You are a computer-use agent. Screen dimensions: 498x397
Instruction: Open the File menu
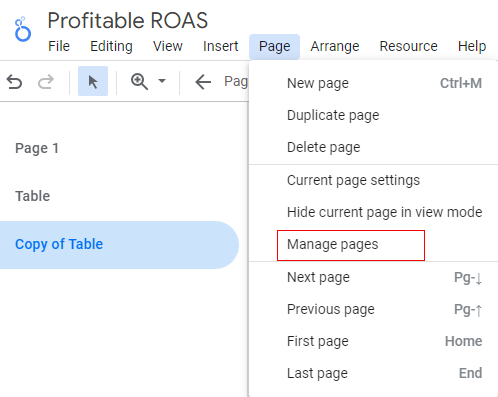tap(59, 46)
